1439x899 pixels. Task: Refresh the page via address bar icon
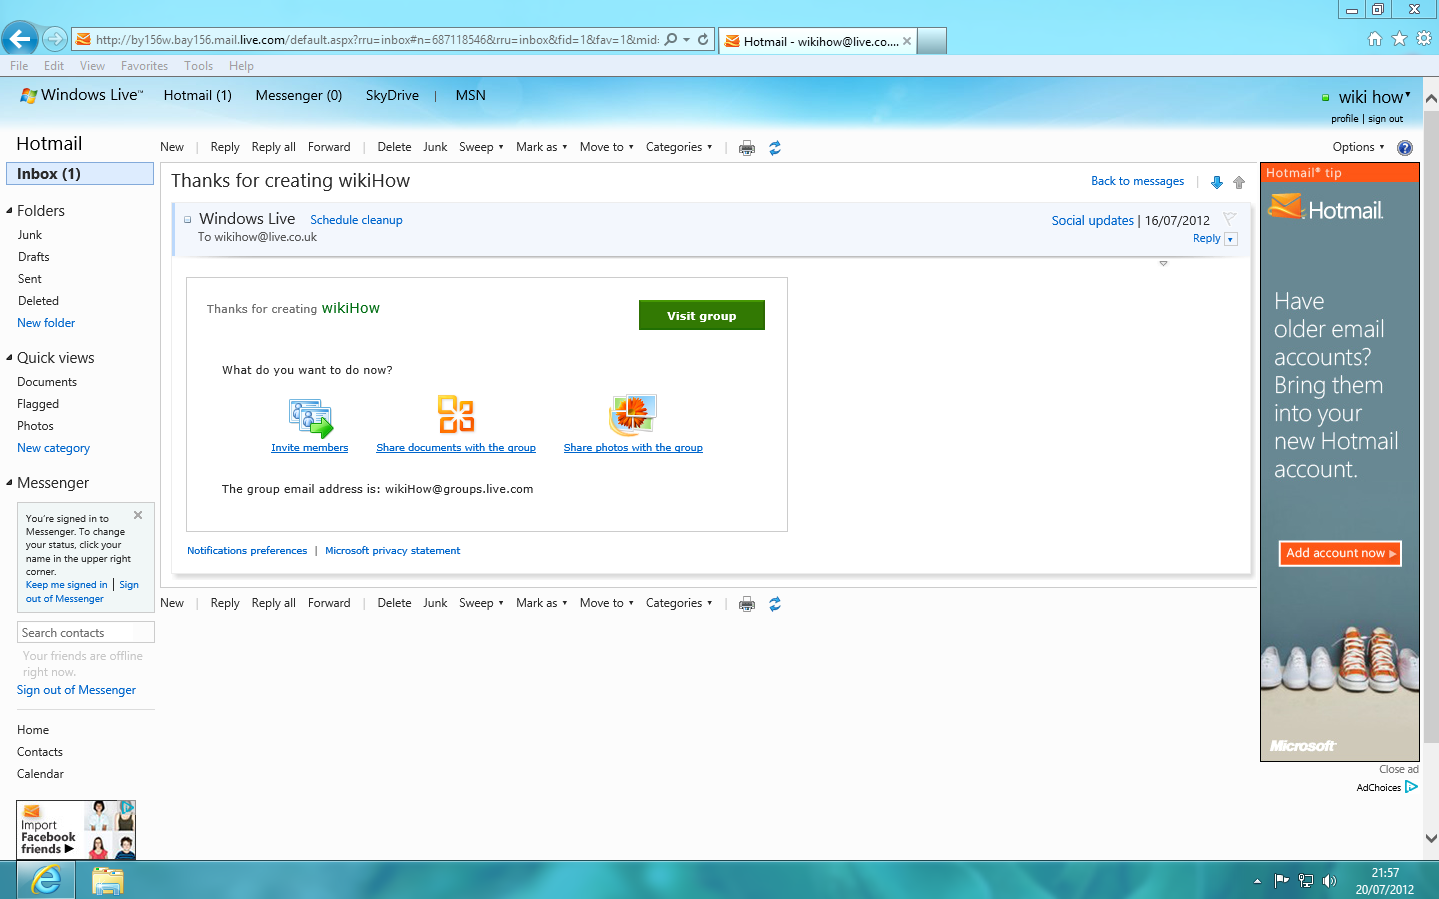(x=703, y=40)
